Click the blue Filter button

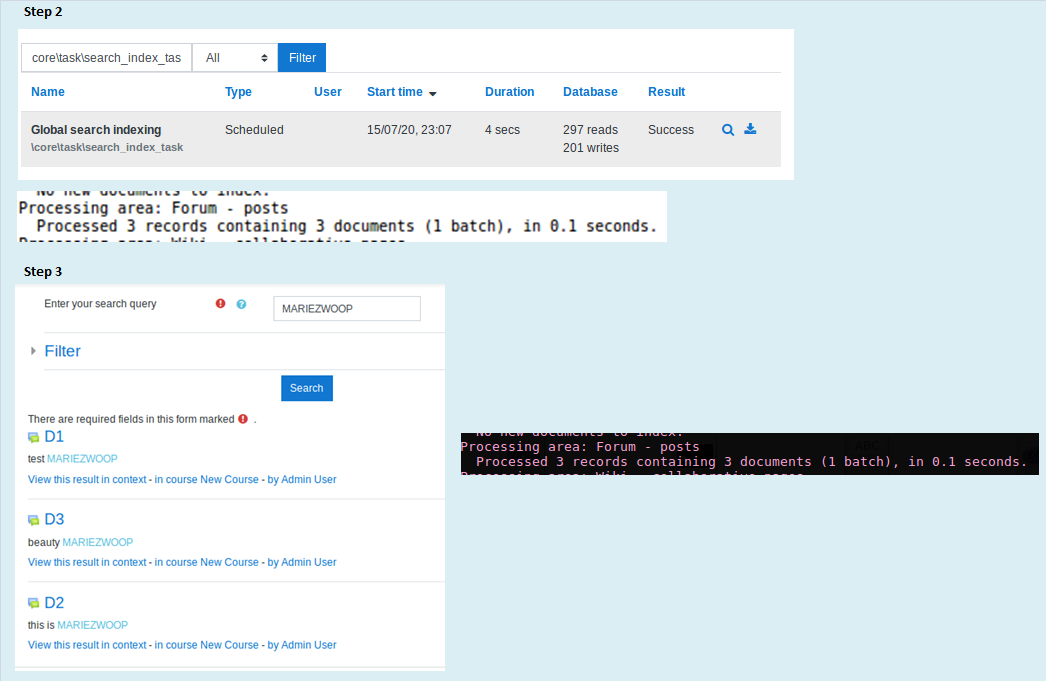click(x=302, y=57)
